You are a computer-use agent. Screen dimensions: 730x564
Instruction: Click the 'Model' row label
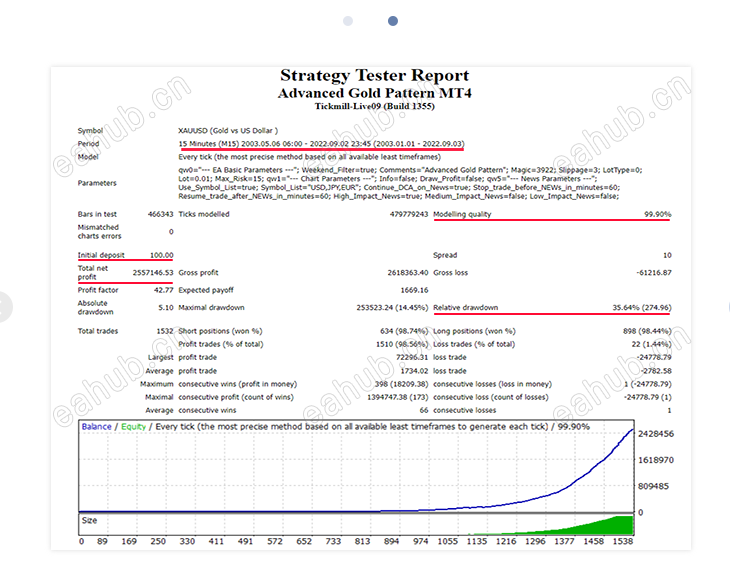coord(88,157)
